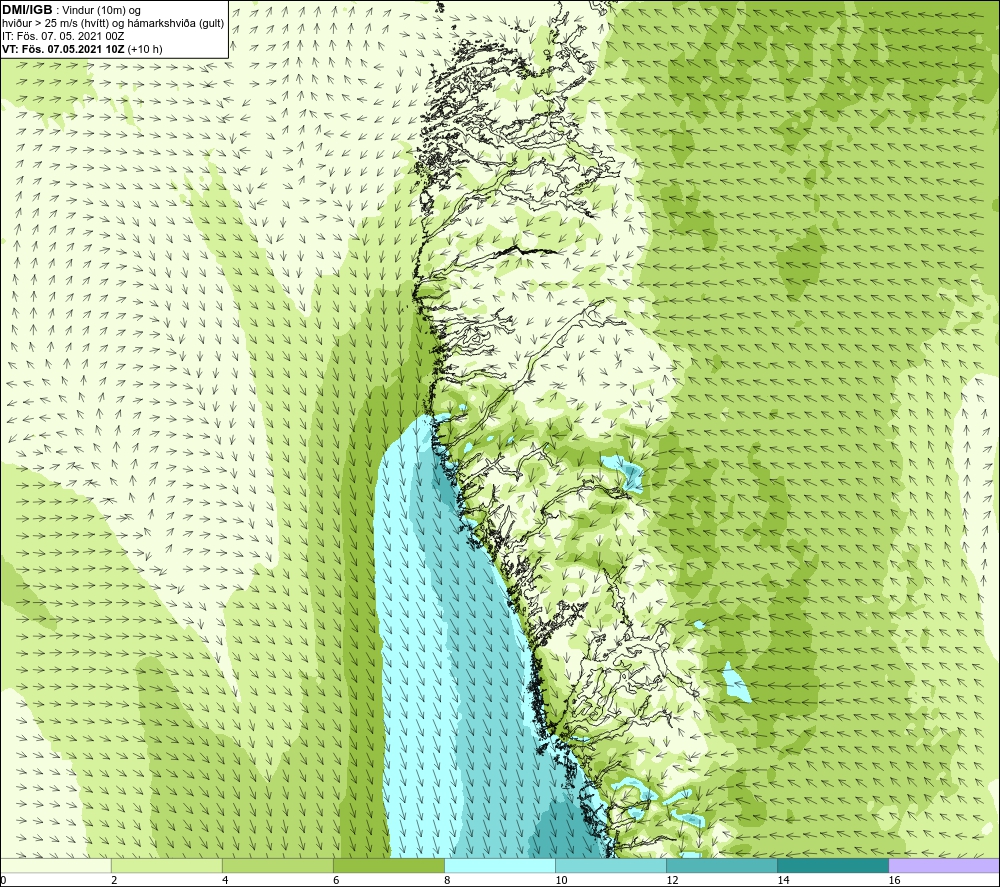Click the 'hviður > 25 m/s' legend line
1000x887 pixels.
pyautogui.click(x=113, y=24)
